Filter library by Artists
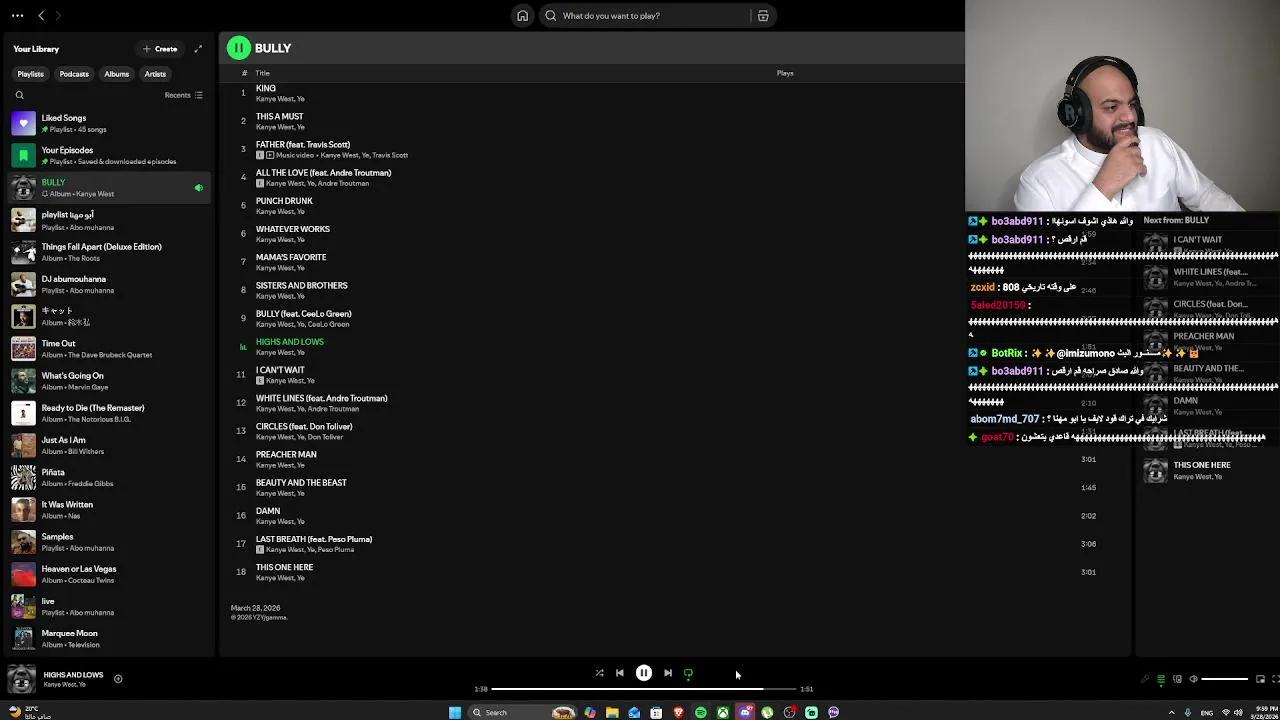Viewport: 1280px width, 720px height. 155,74
